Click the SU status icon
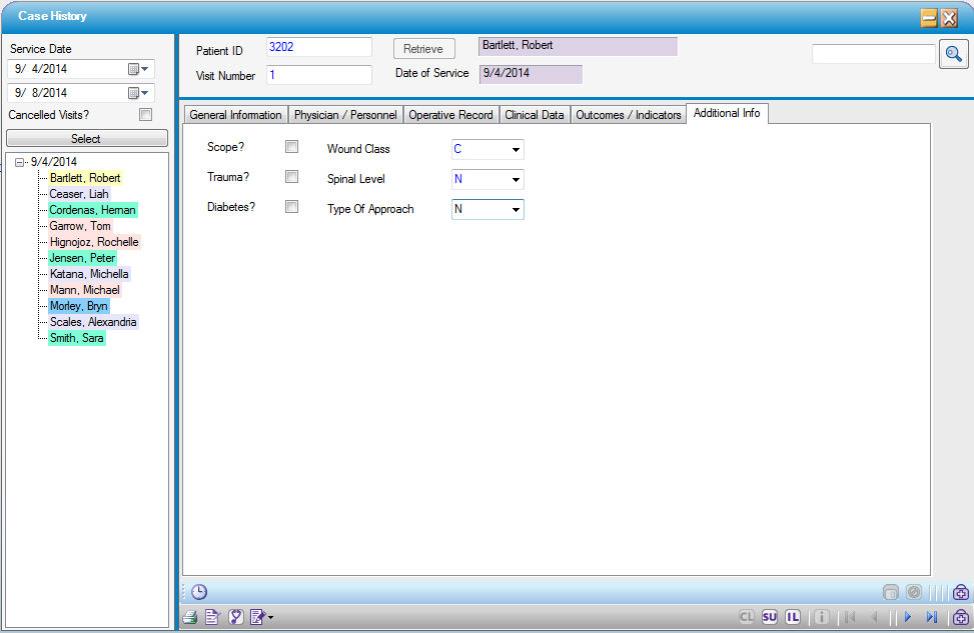This screenshot has height=633, width=974. click(x=769, y=617)
